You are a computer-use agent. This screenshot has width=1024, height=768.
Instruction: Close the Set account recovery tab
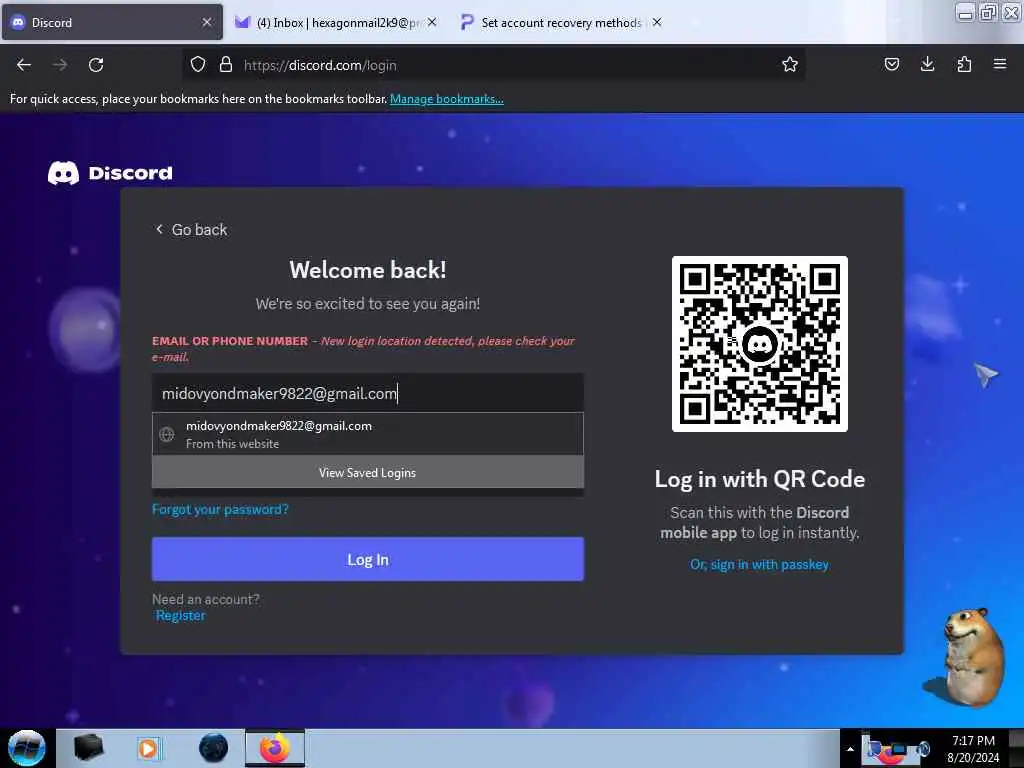(657, 22)
